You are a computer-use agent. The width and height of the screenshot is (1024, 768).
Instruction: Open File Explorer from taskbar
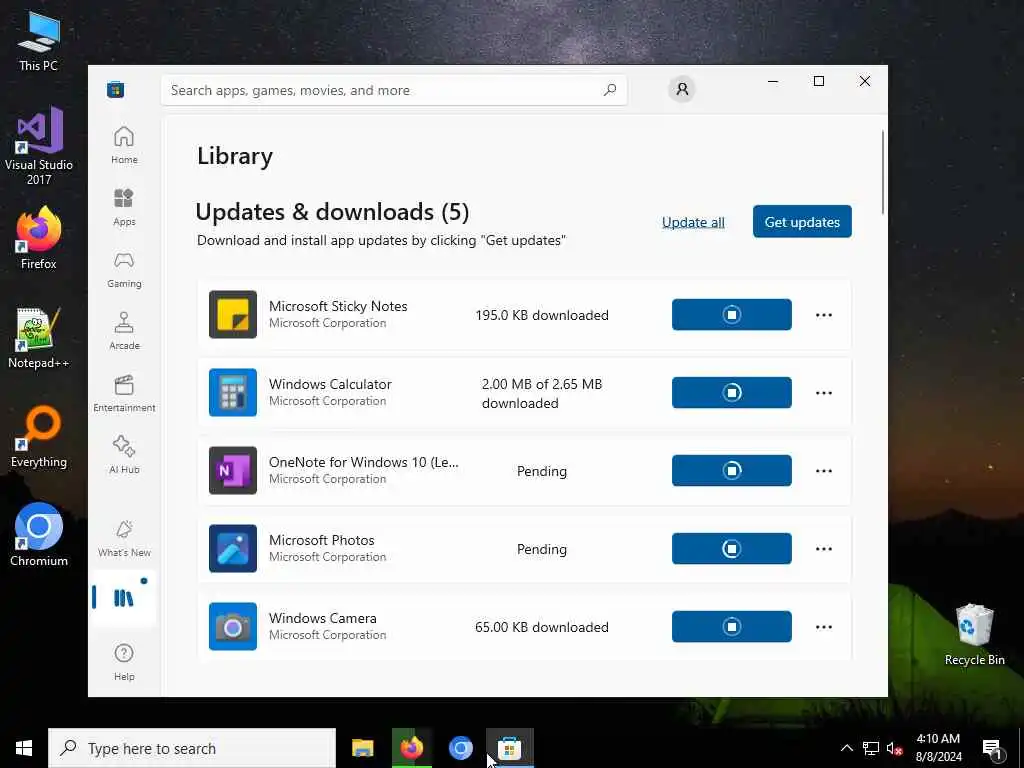(362, 748)
